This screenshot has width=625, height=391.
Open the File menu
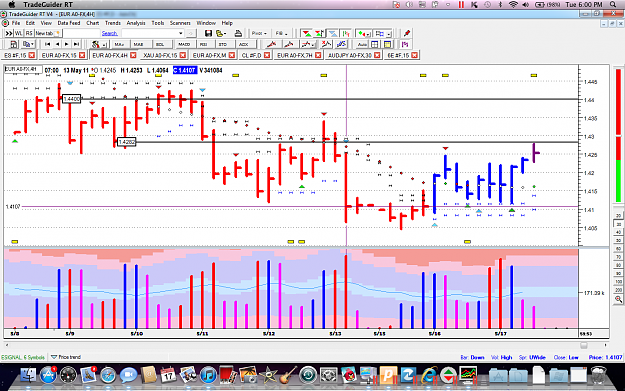(16, 23)
